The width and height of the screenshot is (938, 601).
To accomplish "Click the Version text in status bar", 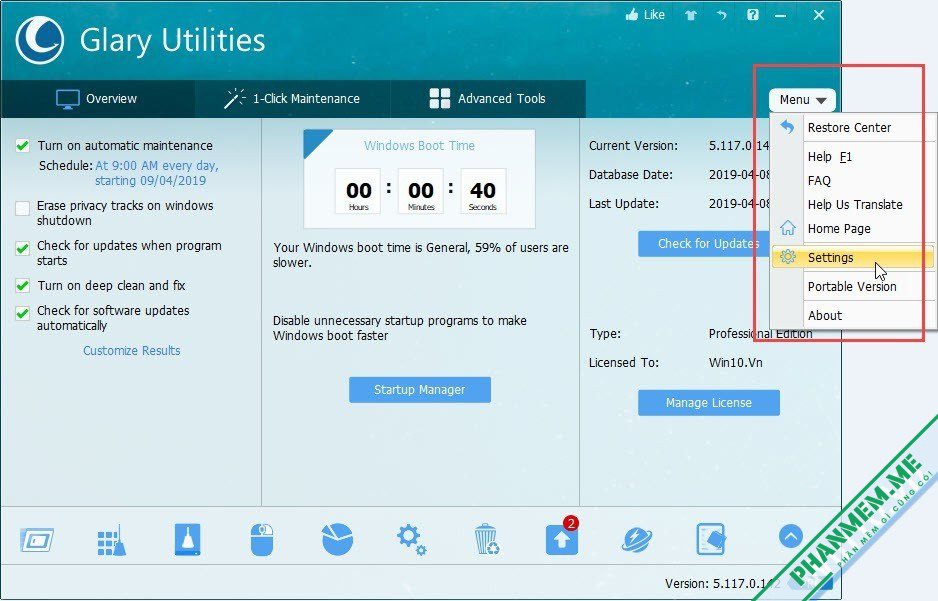I will click(723, 583).
